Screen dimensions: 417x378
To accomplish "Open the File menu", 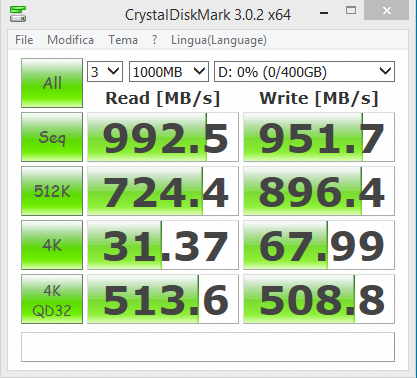I will click(x=24, y=40).
